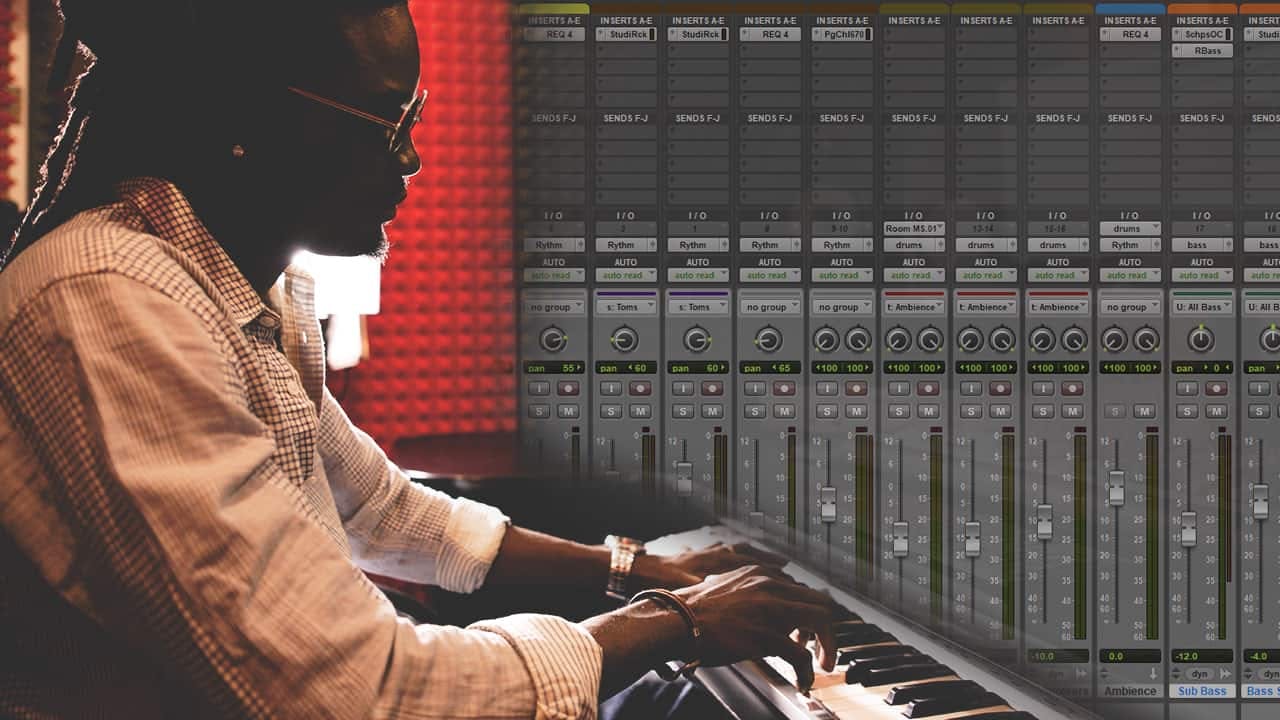Open drums input selector on Ambience track
The image size is (1280, 720).
1130,229
